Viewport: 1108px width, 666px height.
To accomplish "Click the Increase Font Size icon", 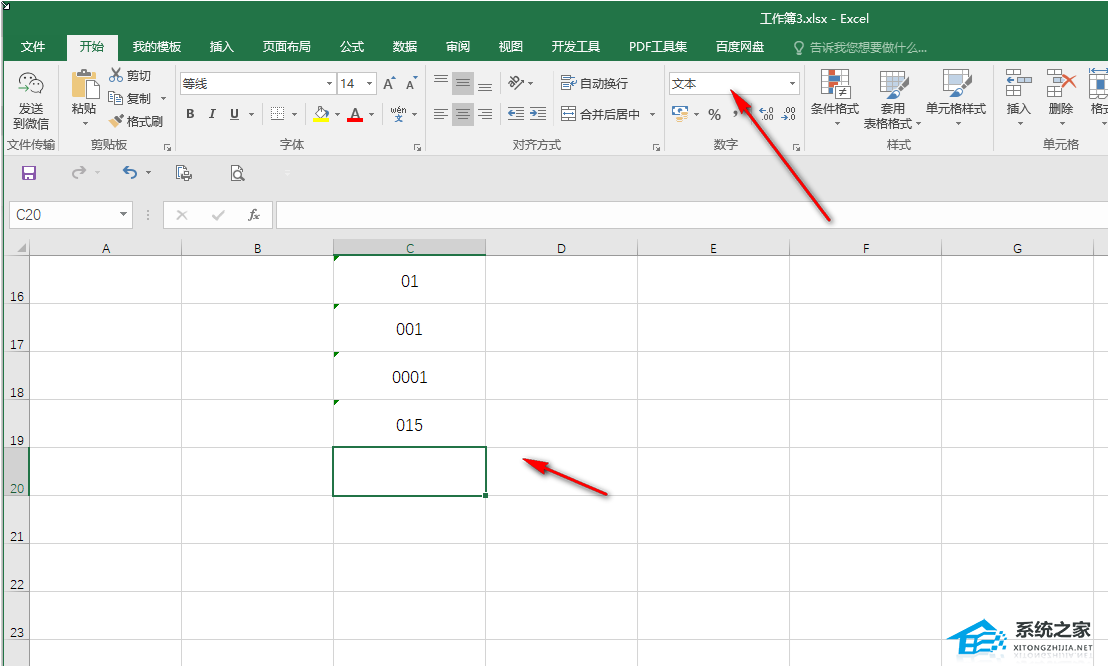I will tap(389, 84).
